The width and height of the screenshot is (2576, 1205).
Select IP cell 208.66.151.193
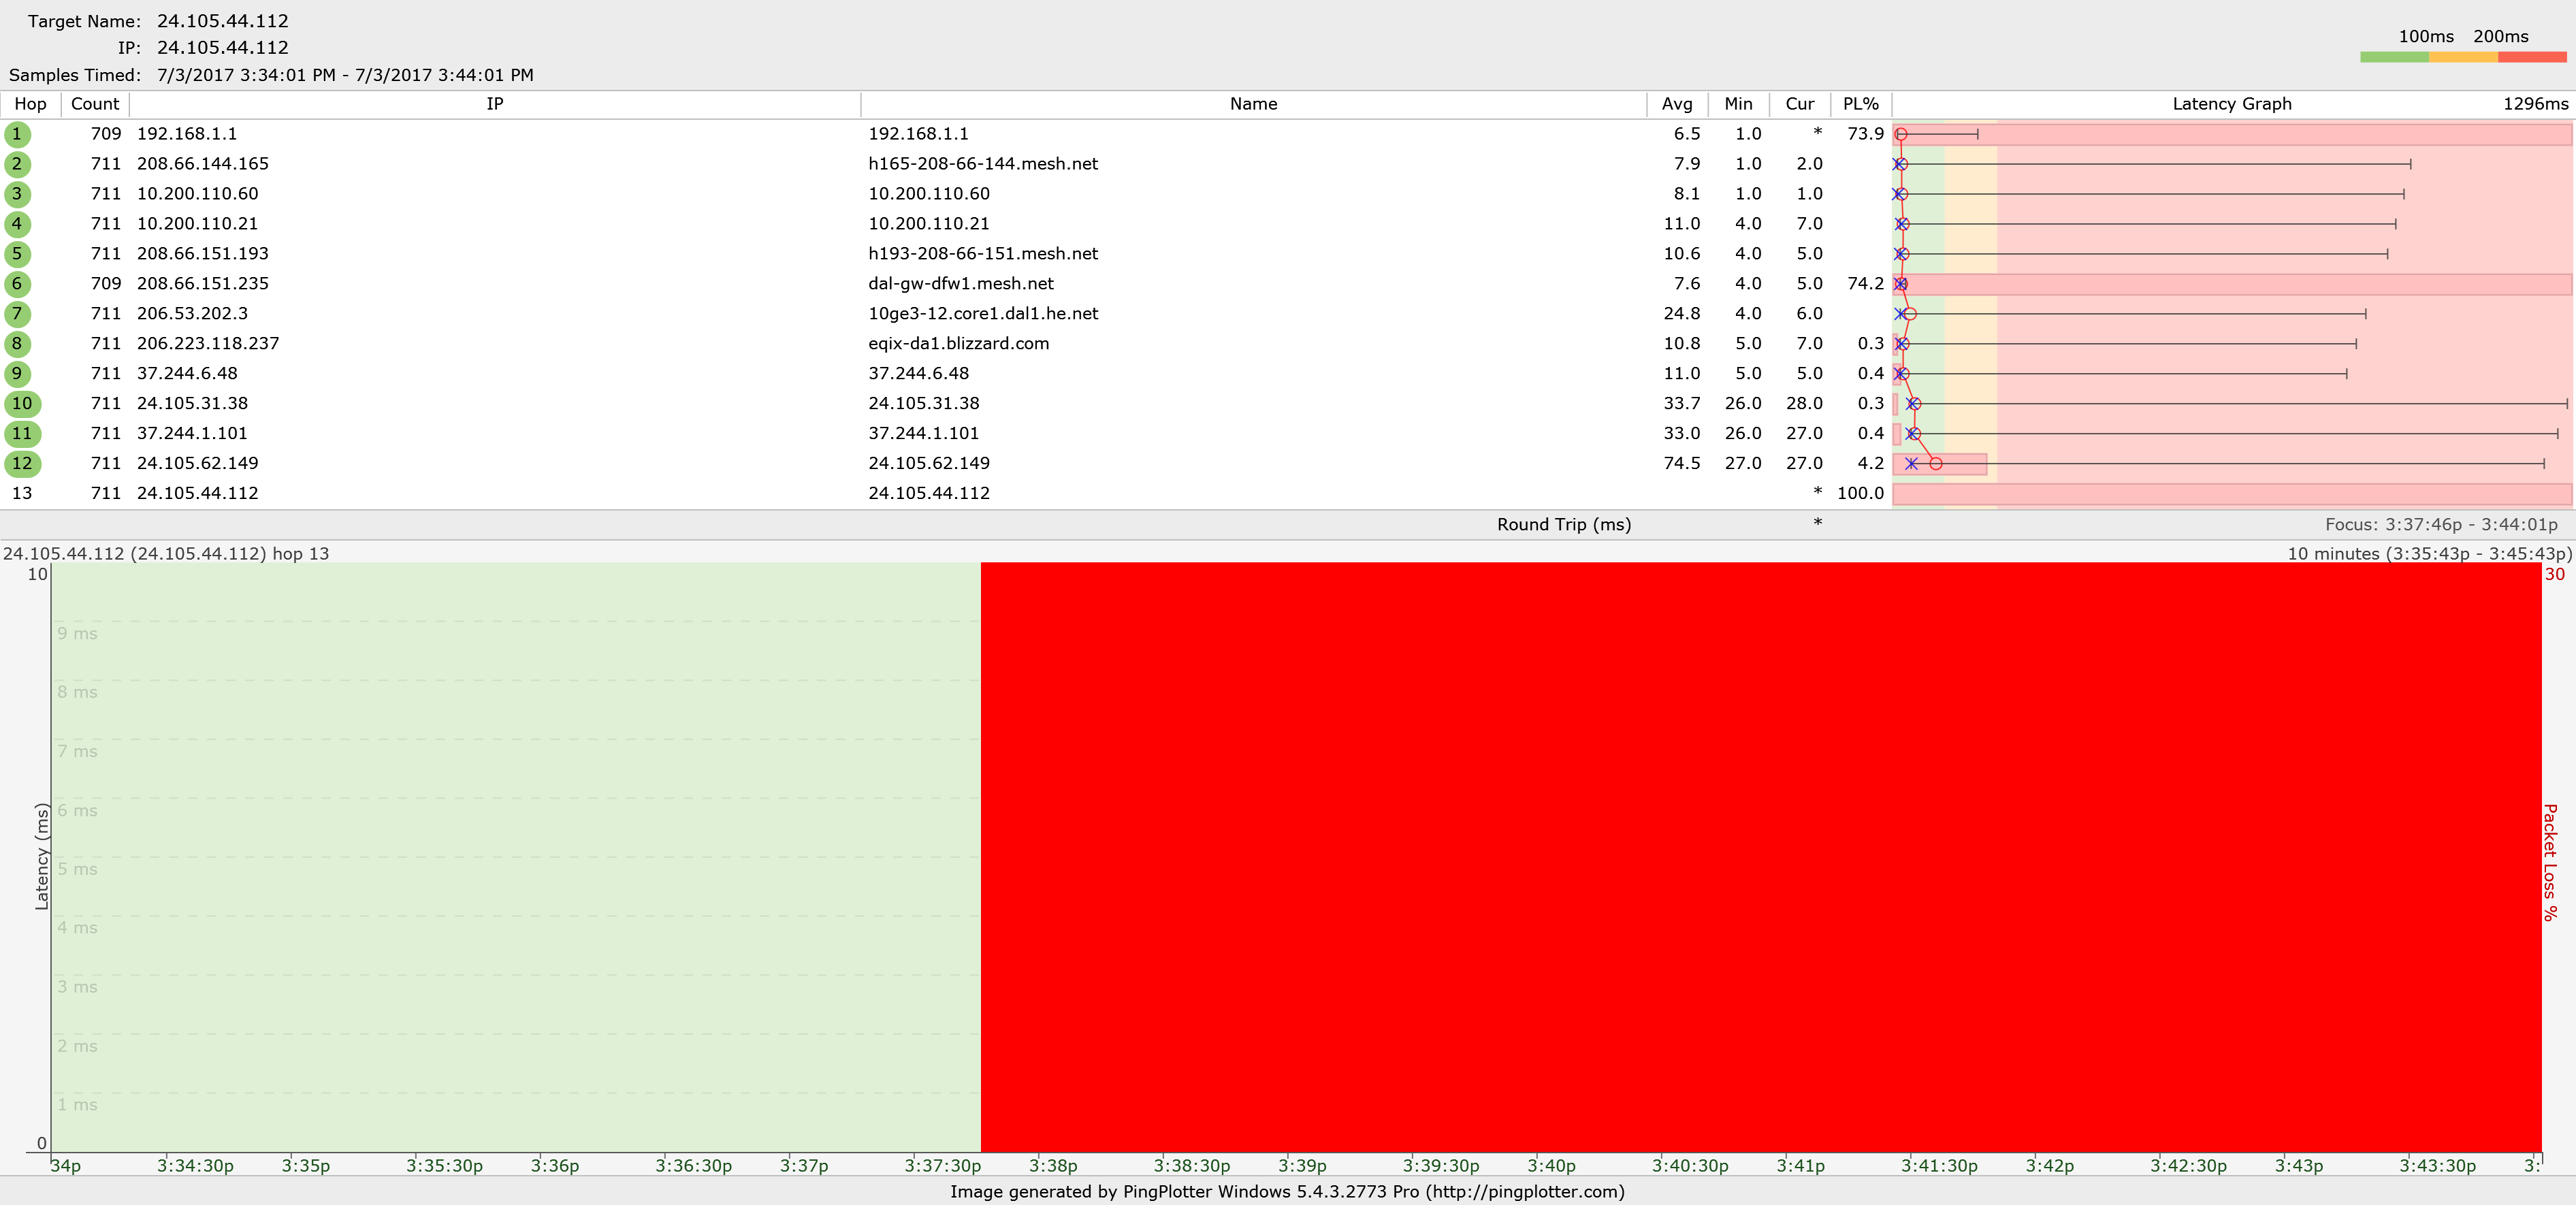click(203, 254)
